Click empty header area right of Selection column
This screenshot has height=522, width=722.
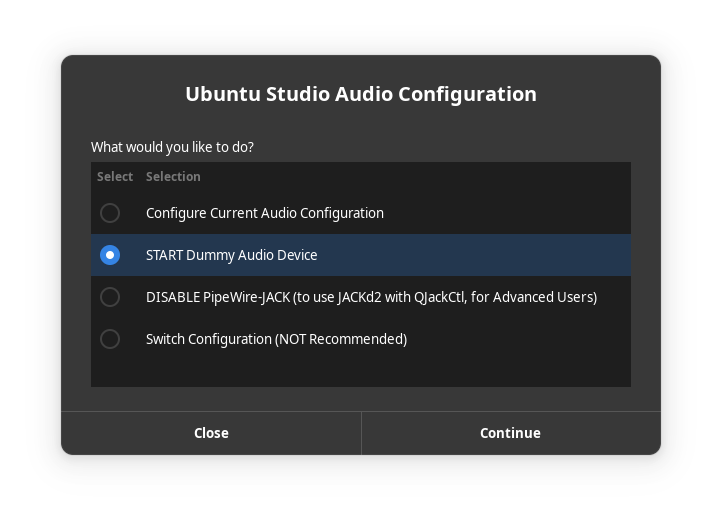[420, 177]
